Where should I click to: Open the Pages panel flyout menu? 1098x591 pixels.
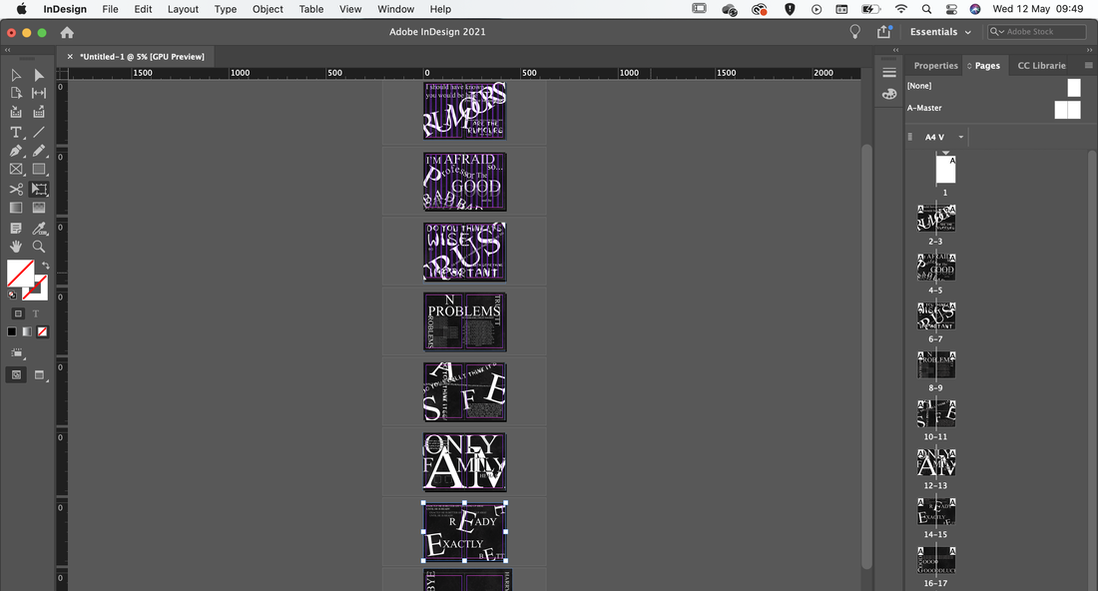1088,65
